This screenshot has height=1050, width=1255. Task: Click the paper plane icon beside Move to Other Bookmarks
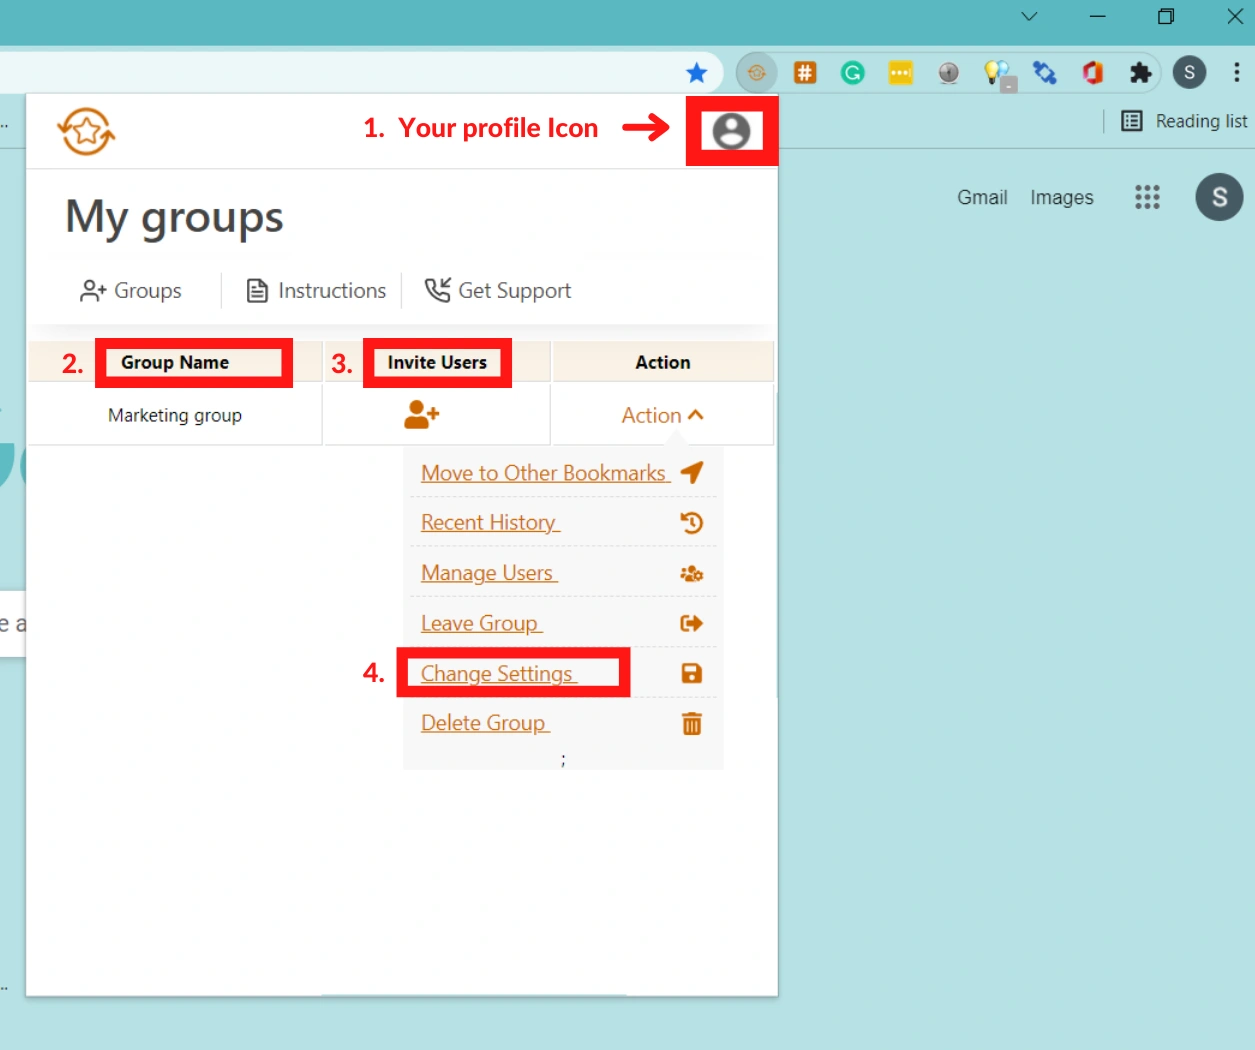[691, 473]
